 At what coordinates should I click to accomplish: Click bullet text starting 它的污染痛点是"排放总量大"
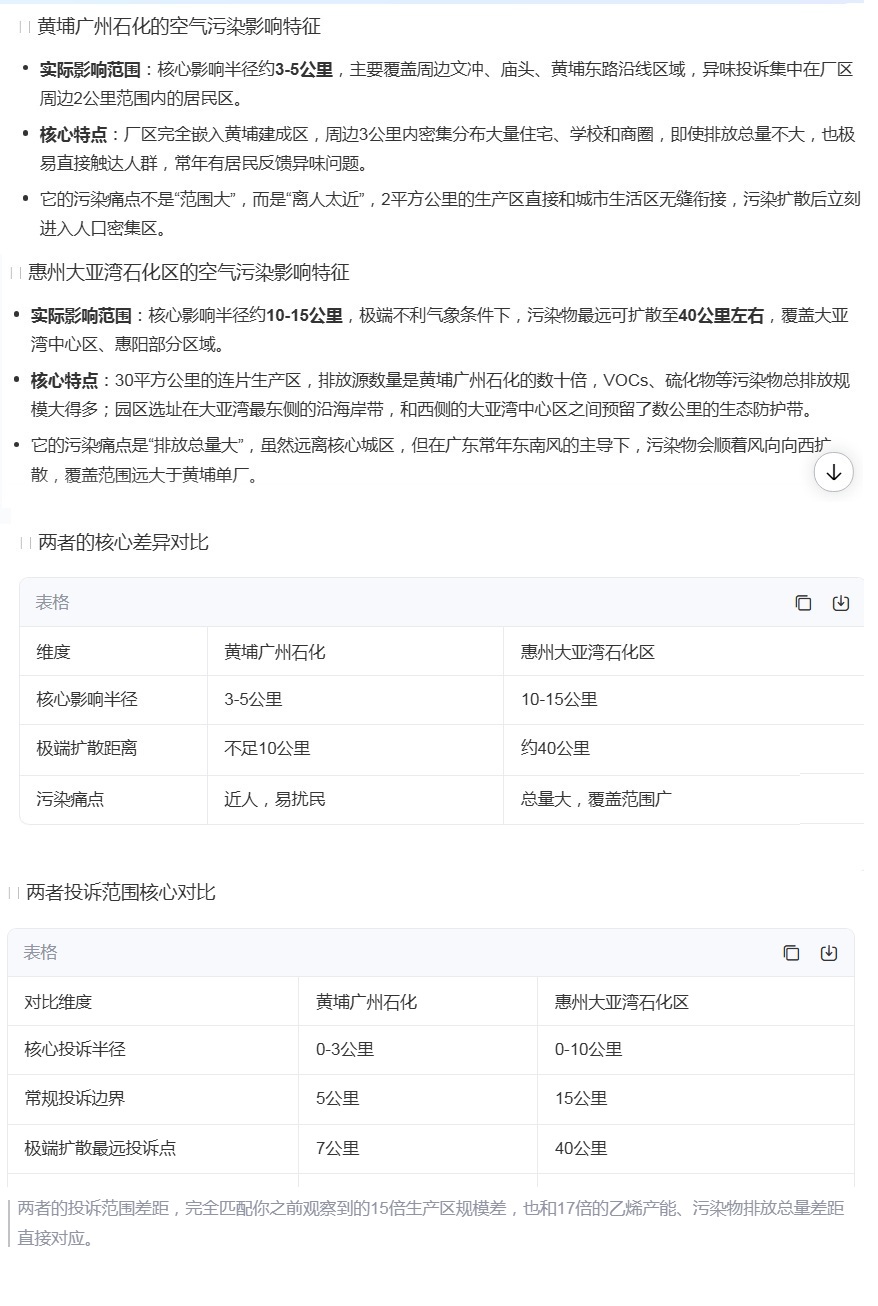coord(432,460)
